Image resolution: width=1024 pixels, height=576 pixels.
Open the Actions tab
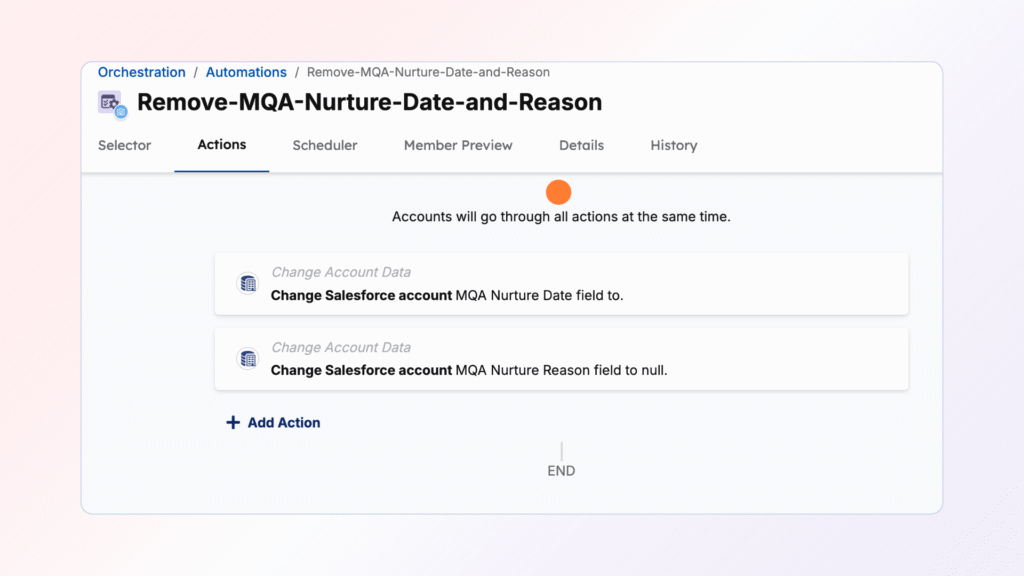(x=221, y=145)
